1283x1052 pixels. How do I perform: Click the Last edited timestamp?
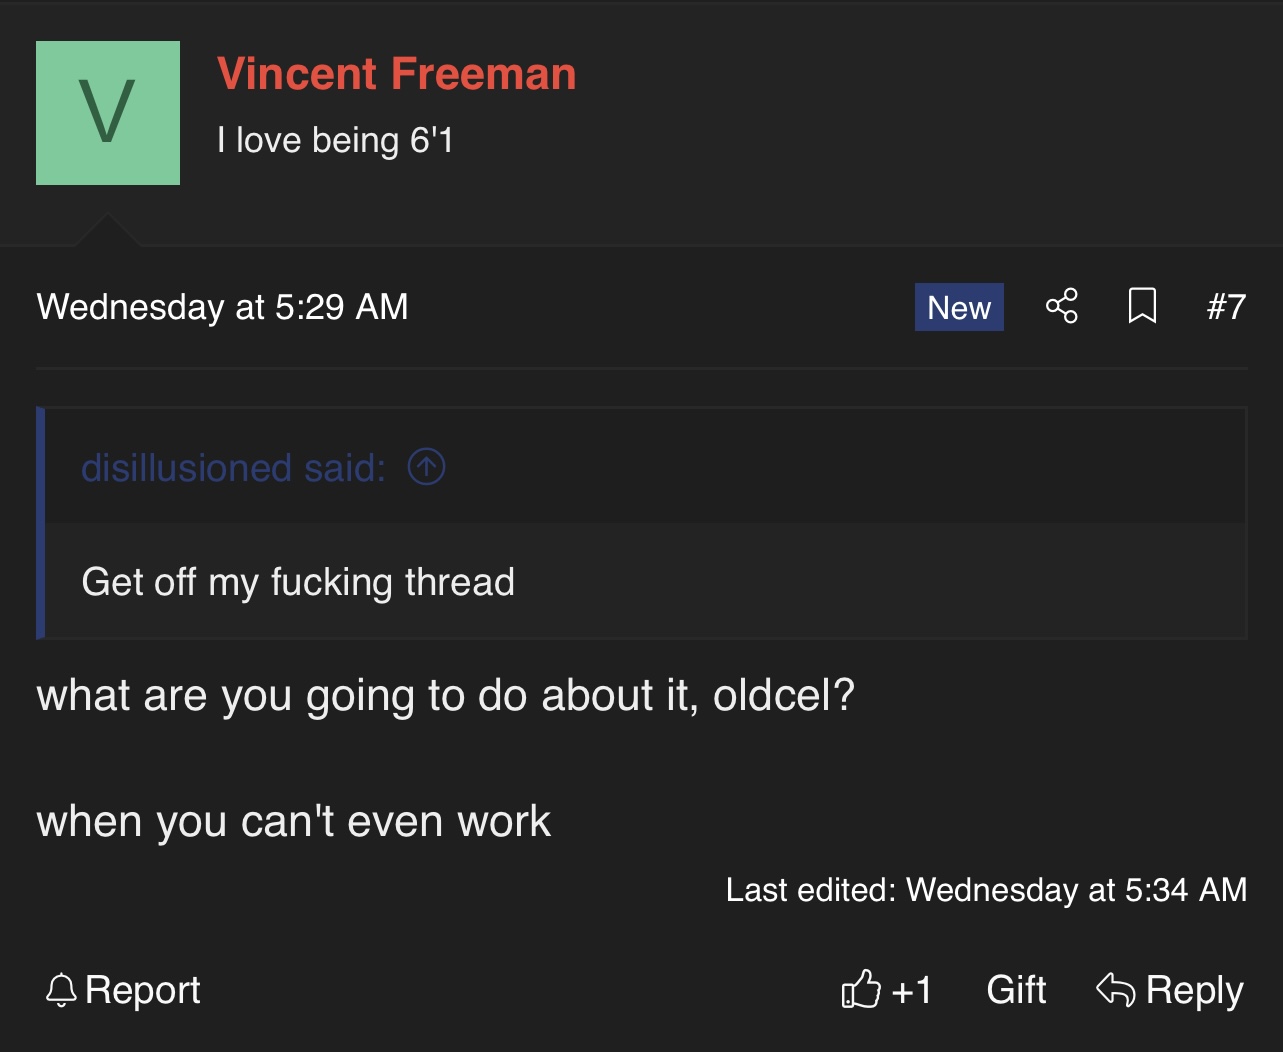click(986, 890)
